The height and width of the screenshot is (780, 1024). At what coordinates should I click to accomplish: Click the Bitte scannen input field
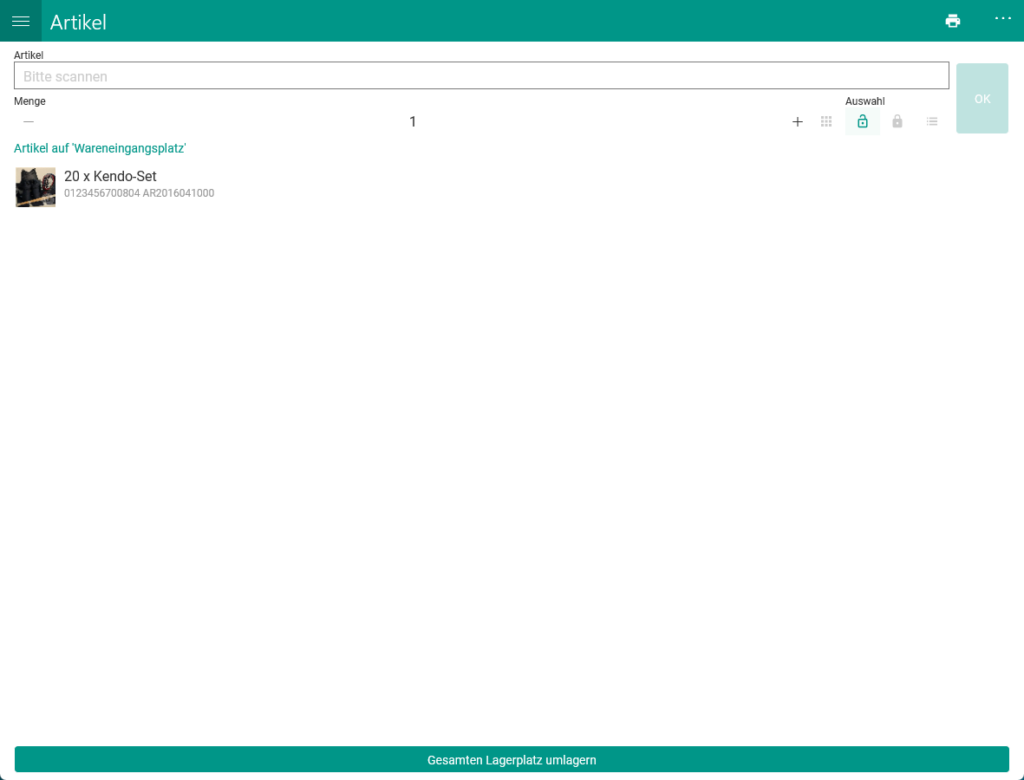coord(480,75)
